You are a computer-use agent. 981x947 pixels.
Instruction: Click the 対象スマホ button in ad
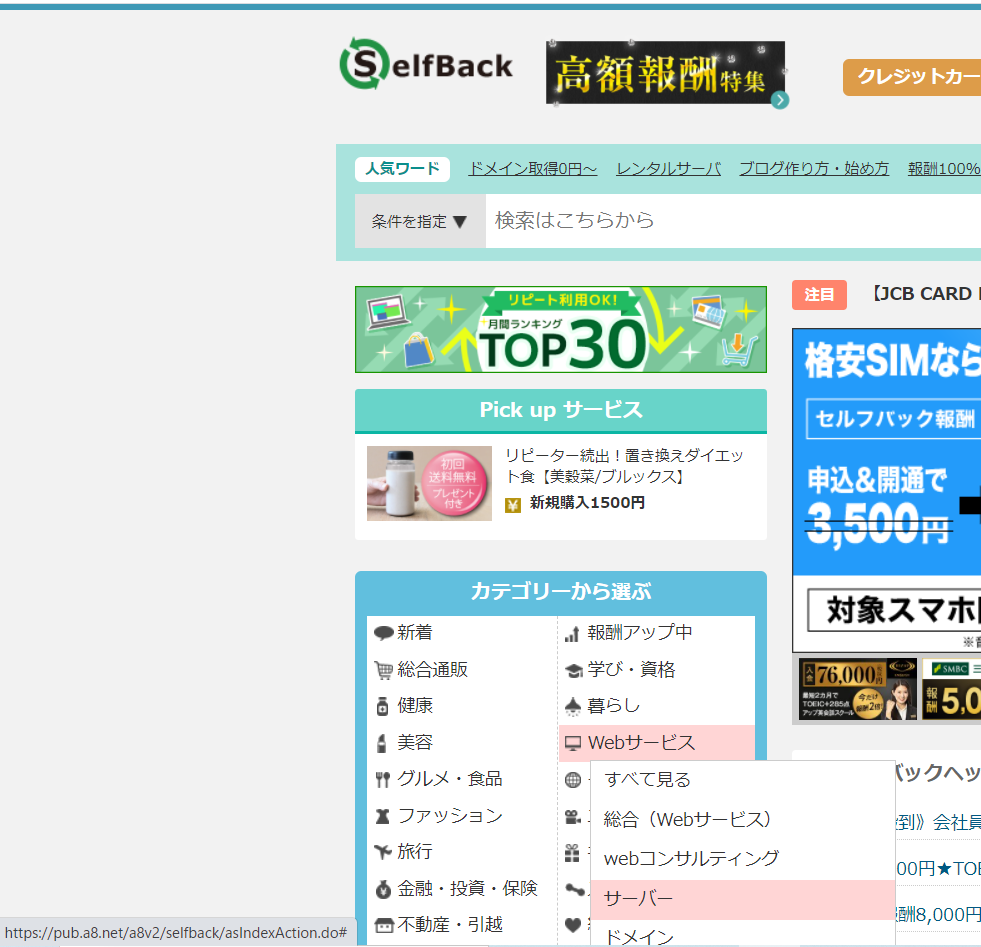click(x=894, y=610)
